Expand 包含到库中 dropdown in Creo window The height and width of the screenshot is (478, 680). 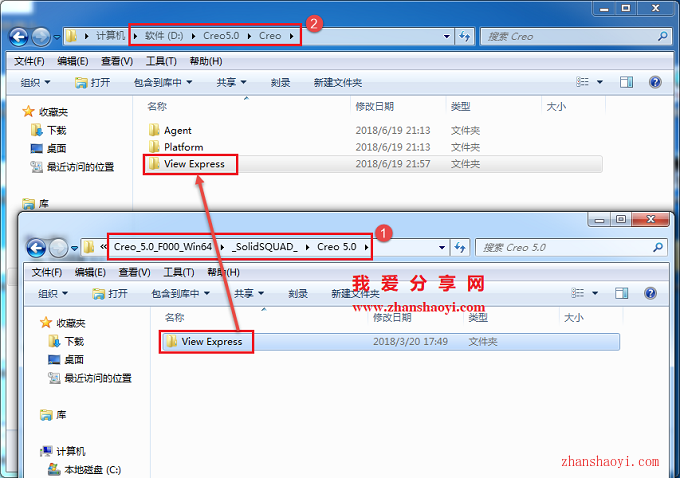point(163,82)
